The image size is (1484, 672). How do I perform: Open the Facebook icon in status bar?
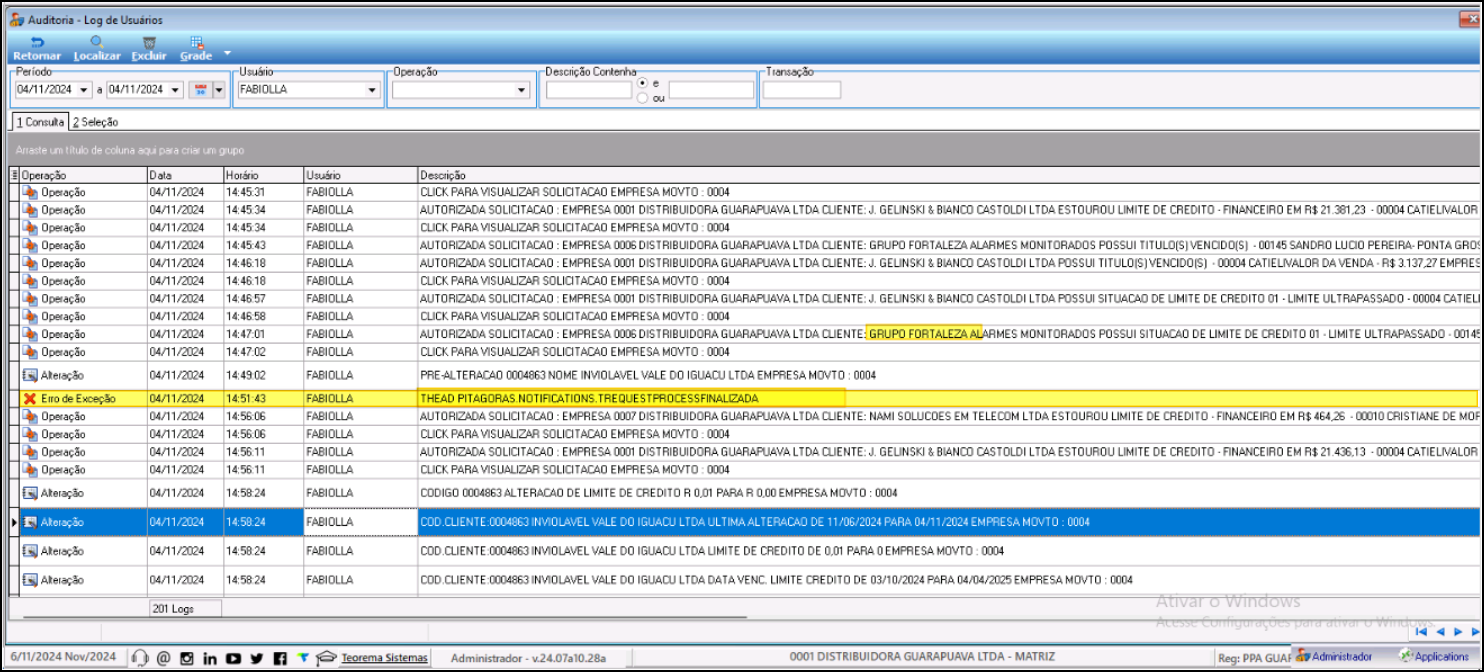click(x=280, y=658)
